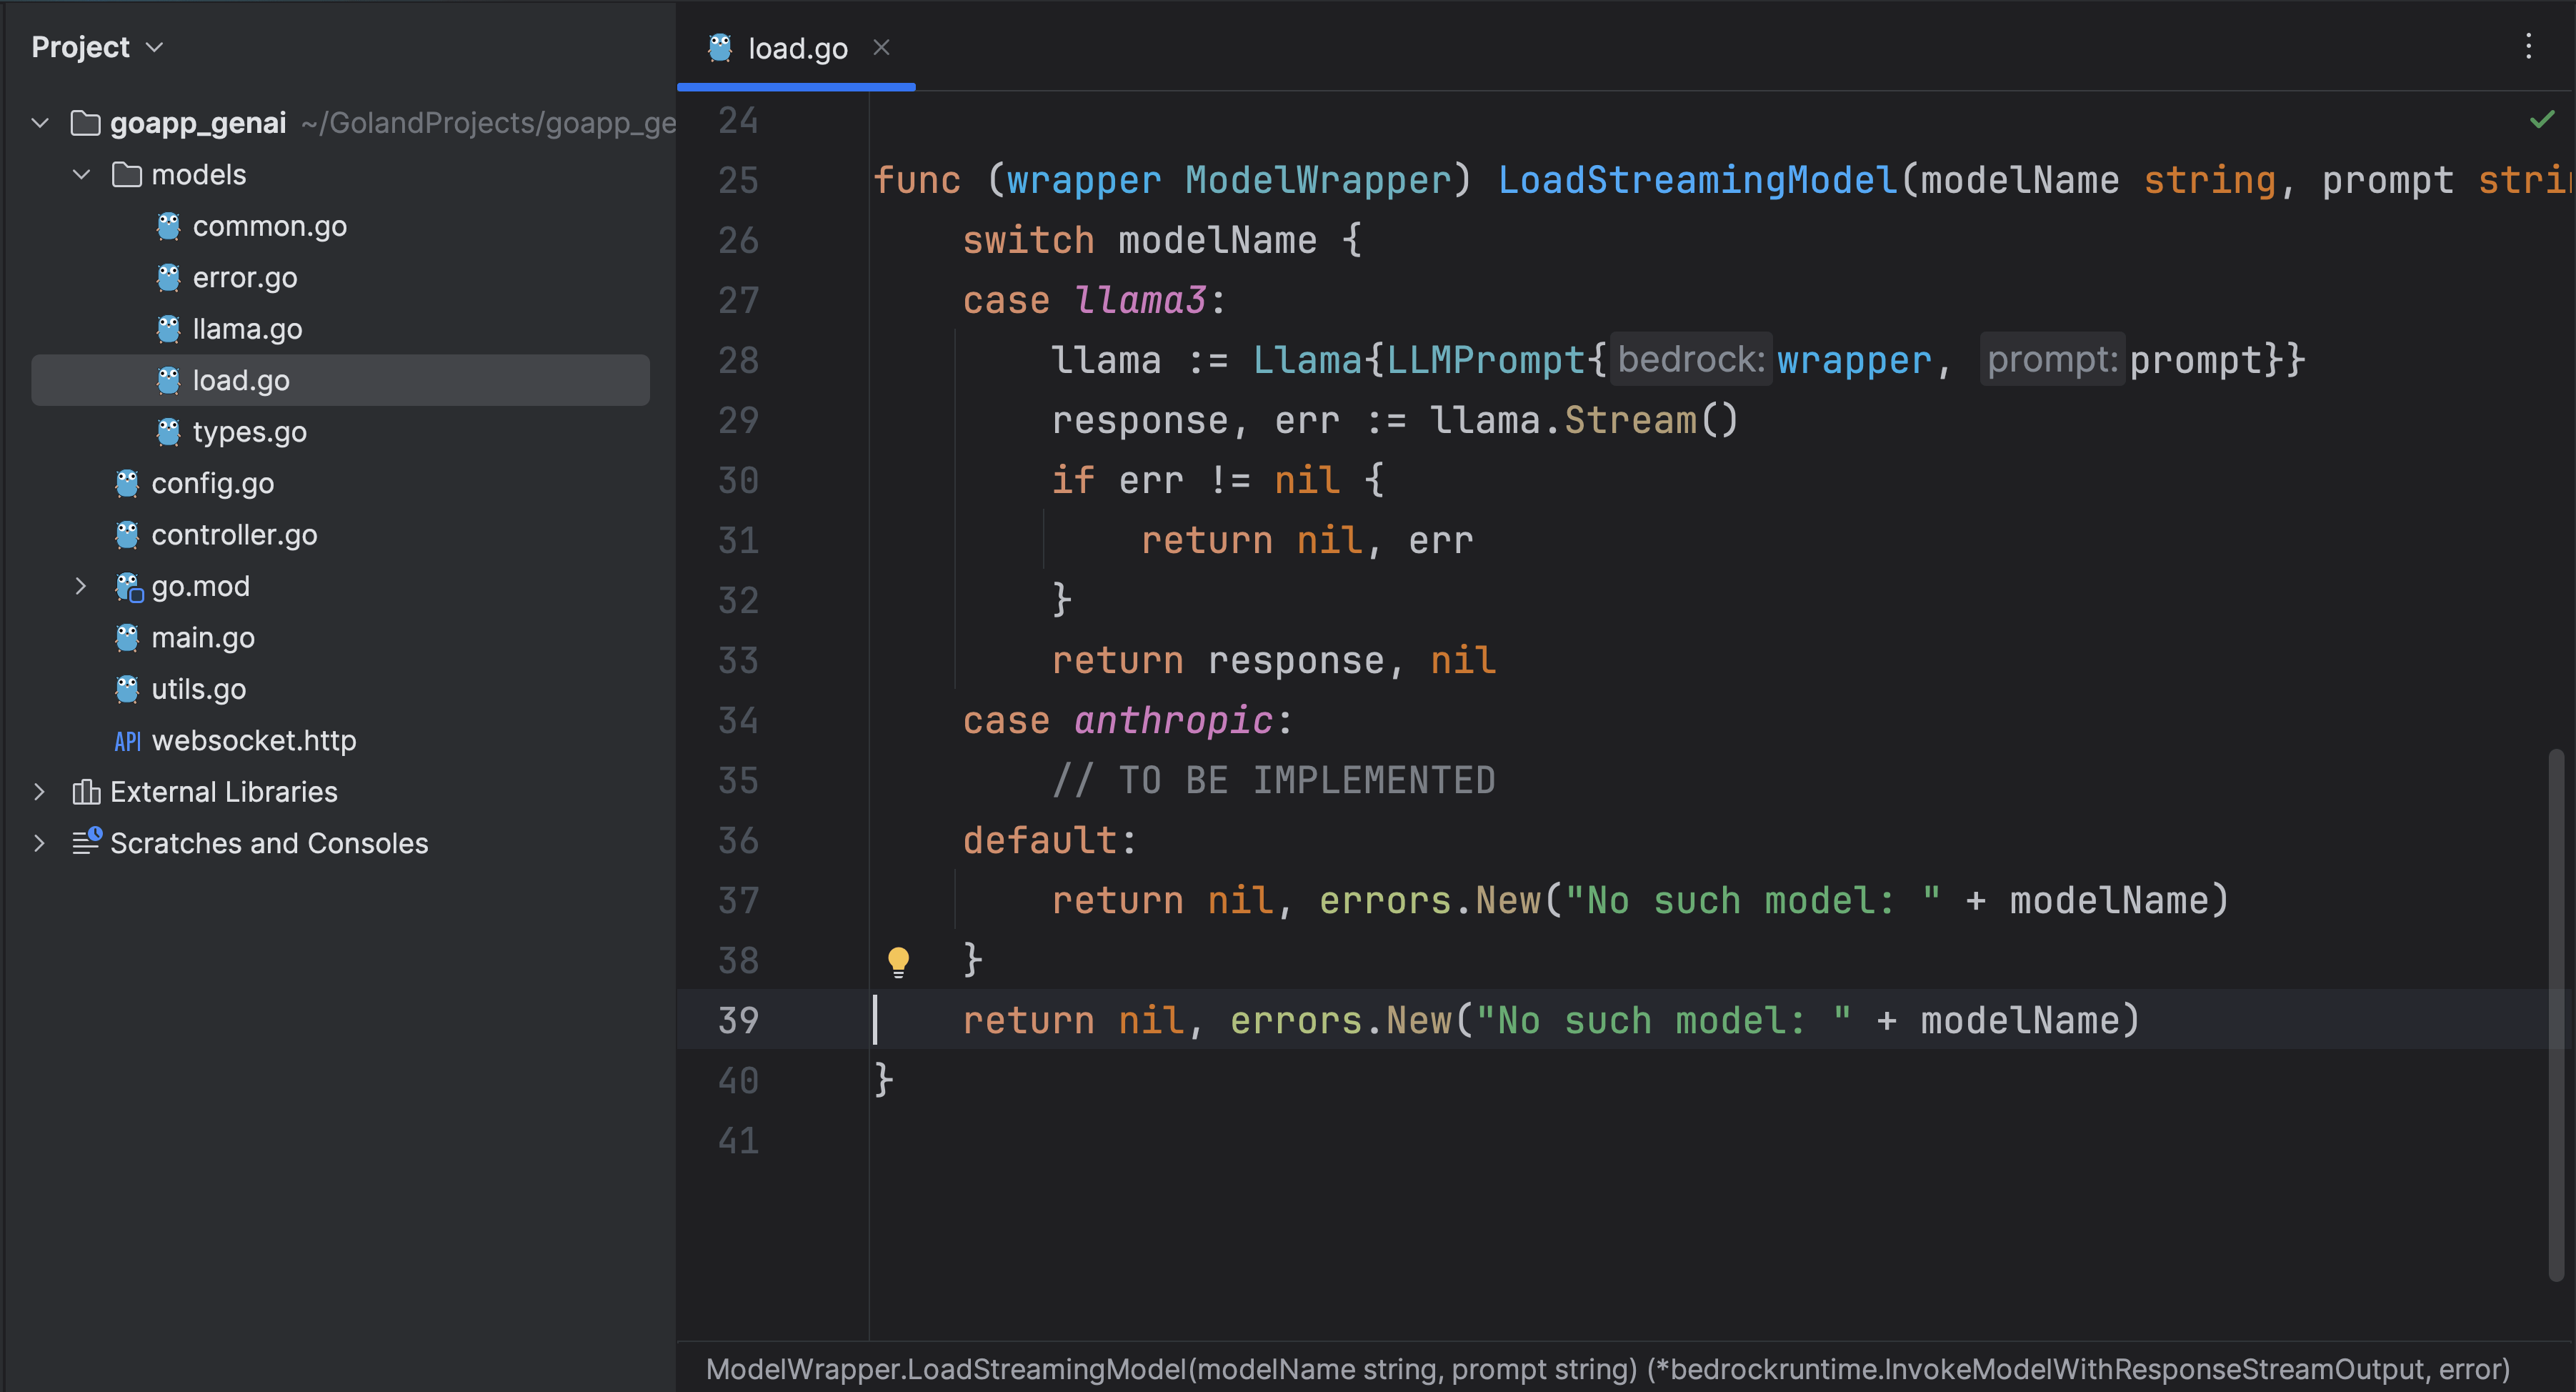This screenshot has width=2576, height=1392.
Task: Click the gopher icon beside llama.go
Action: pos(168,329)
